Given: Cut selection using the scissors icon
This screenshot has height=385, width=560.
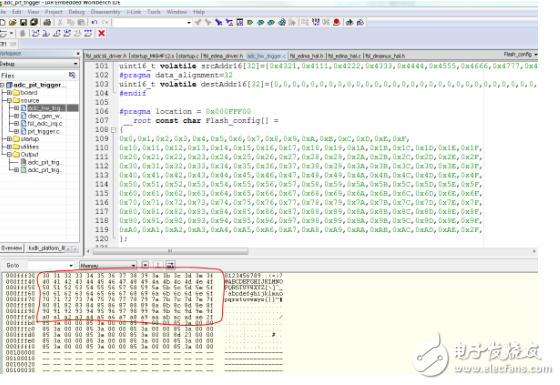Looking at the screenshot, I should point(60,22).
